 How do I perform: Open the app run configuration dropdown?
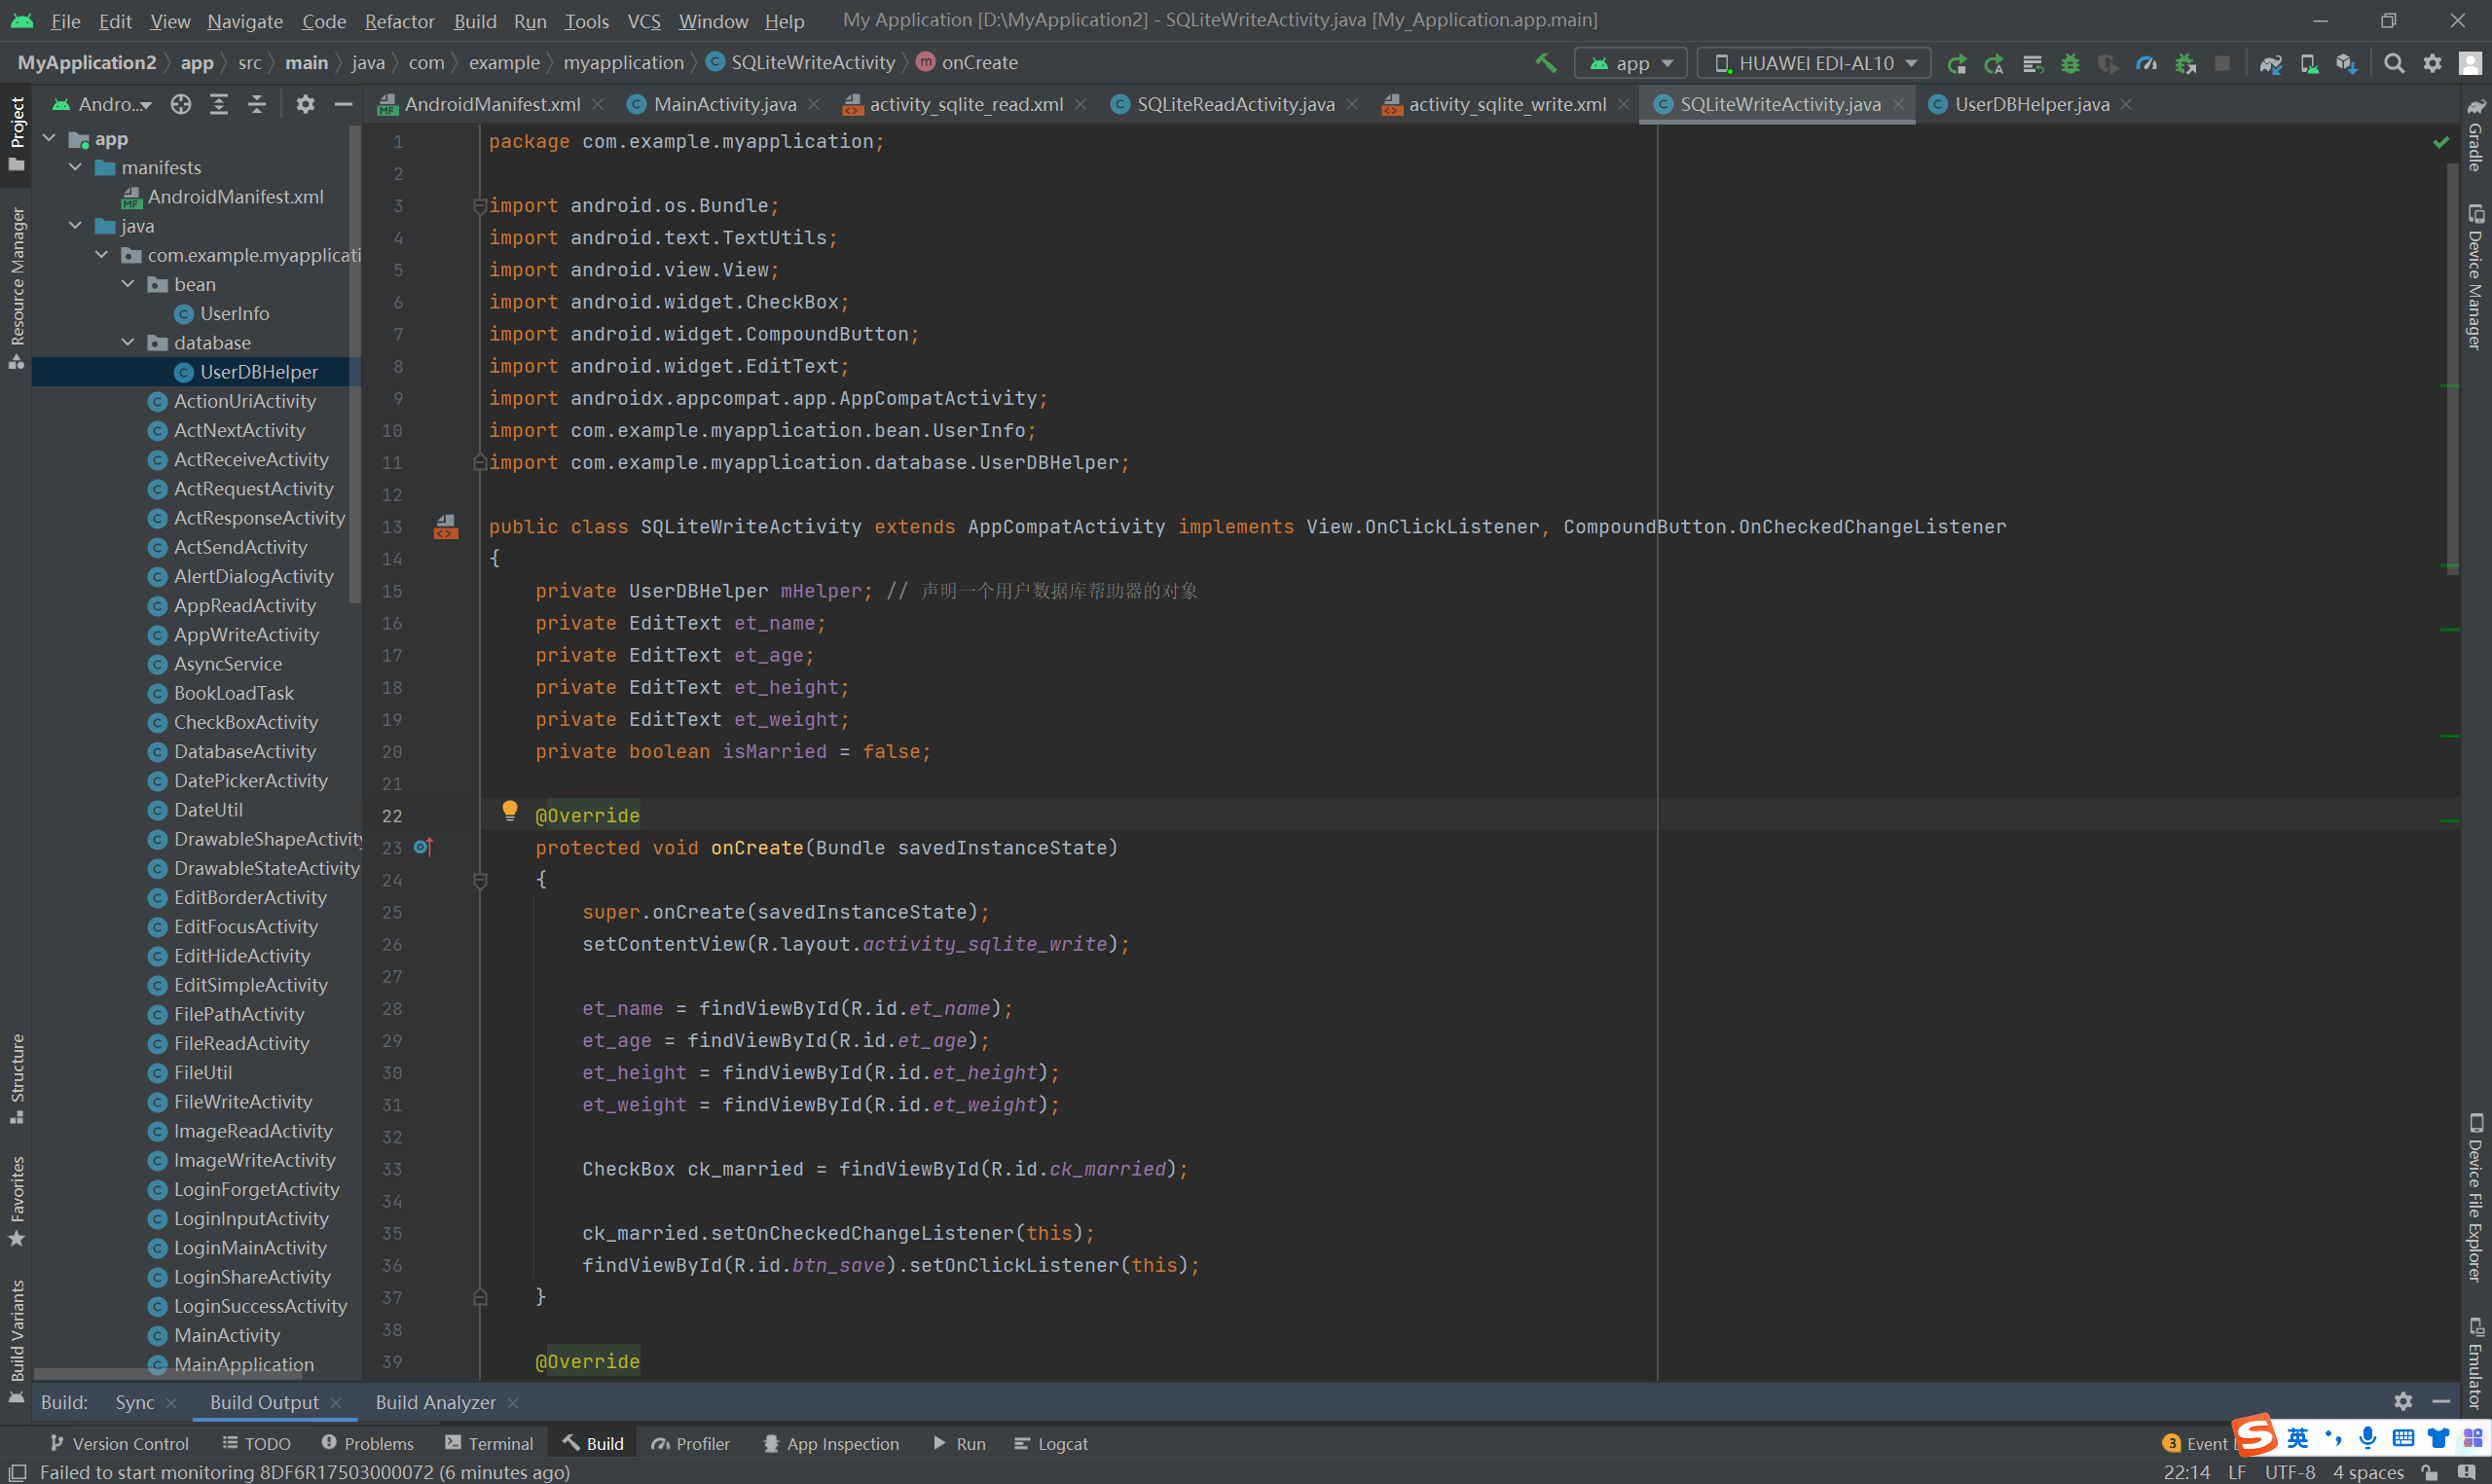coord(1631,63)
